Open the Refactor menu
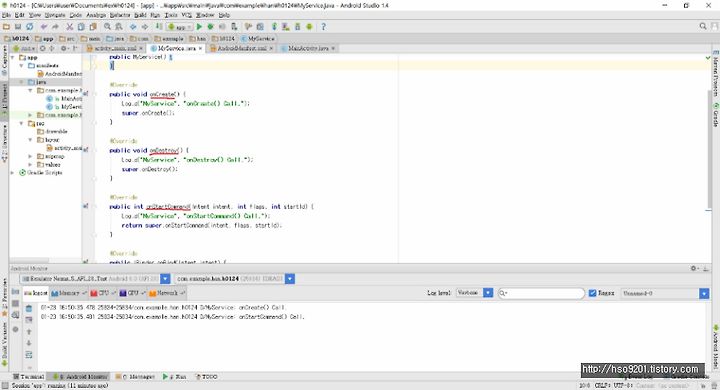720x390 pixels. pos(120,15)
